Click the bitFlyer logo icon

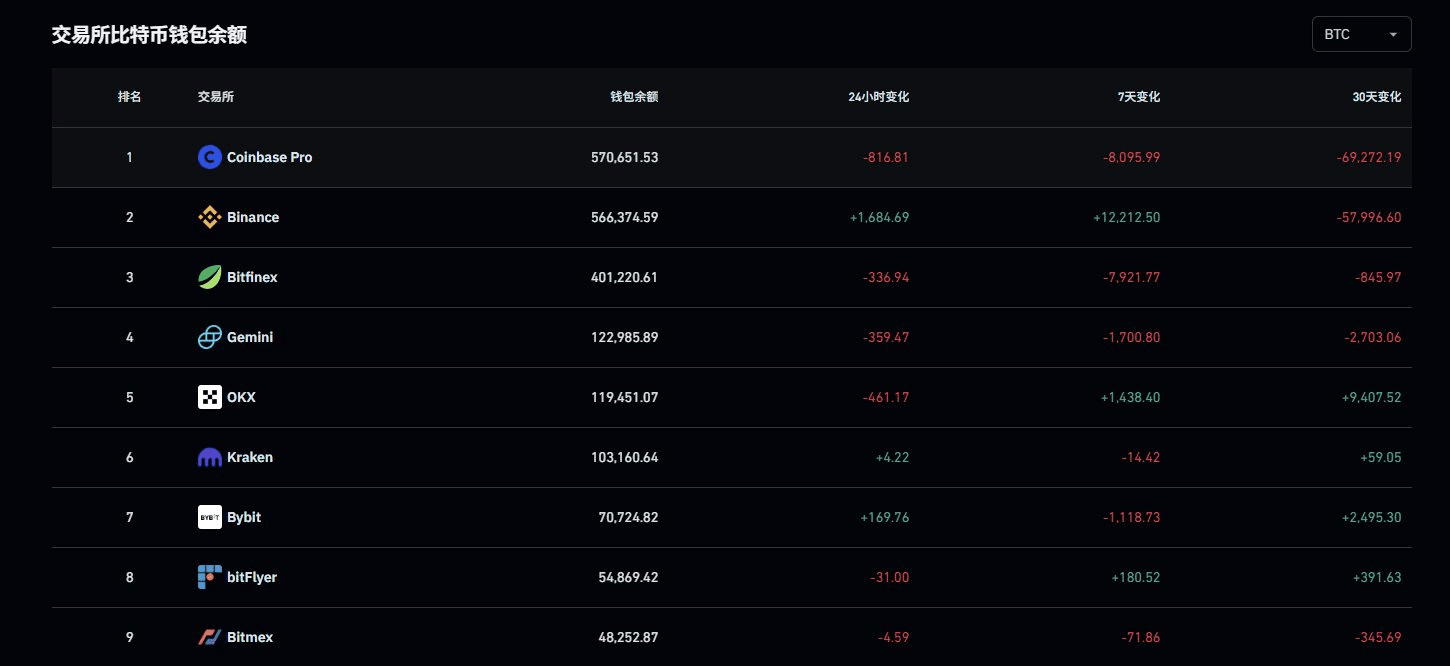[209, 577]
